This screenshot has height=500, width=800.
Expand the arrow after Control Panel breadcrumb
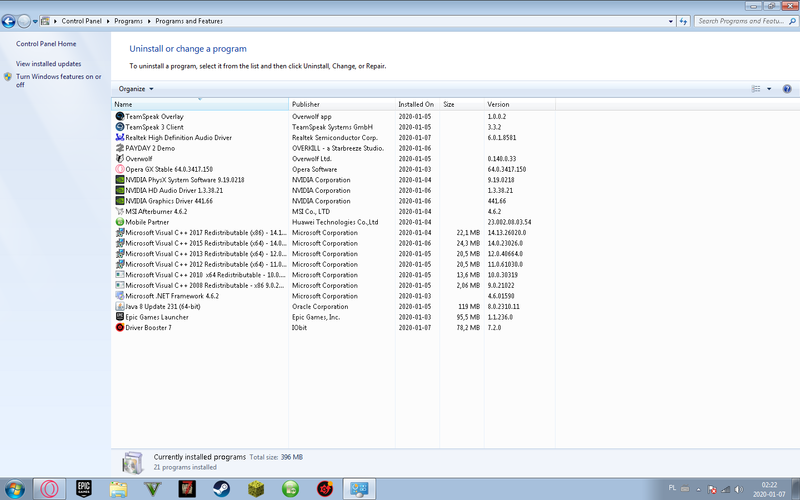click(108, 21)
